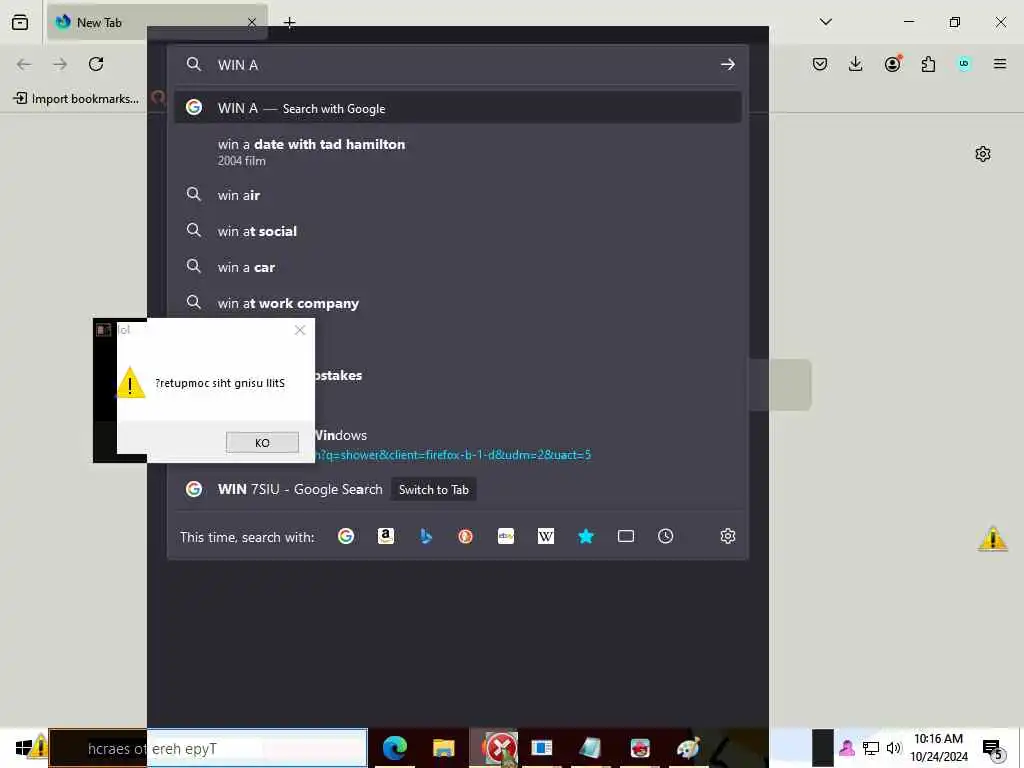The width and height of the screenshot is (1024, 768).
Task: Open the Angry Birds taskbar icon
Action: [x=640, y=748]
